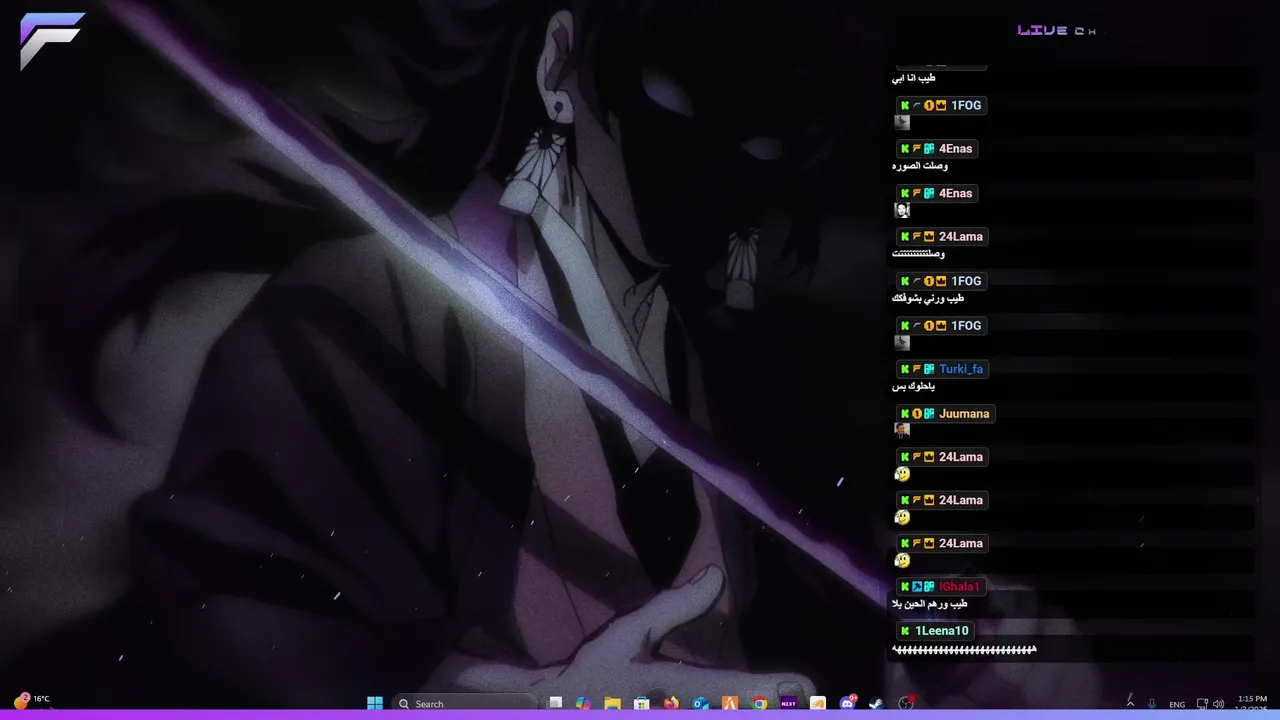
Task: Select the 1Leena10 username in chat
Action: tap(941, 631)
